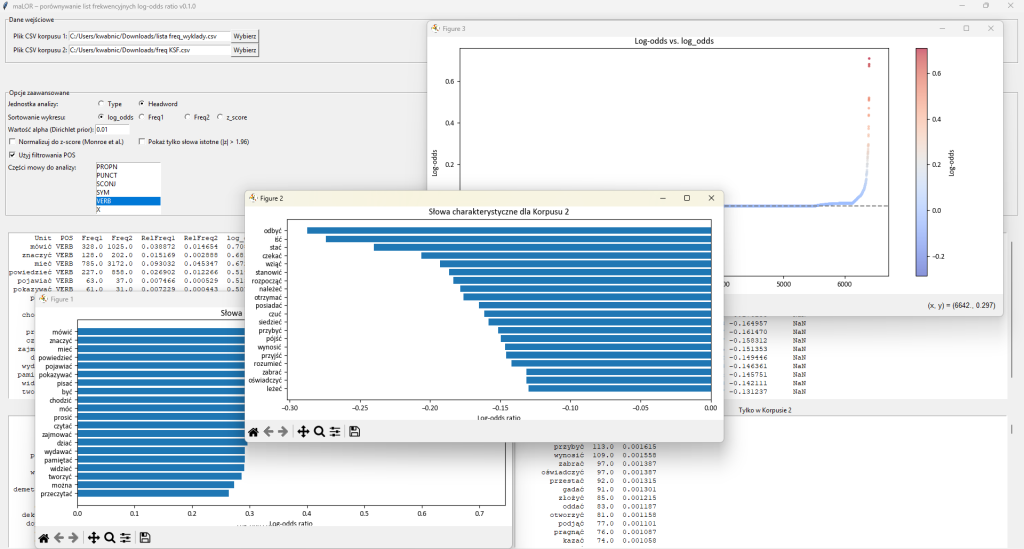Activate the Pan tool in Figure 1
1024x549 pixels.
point(93,538)
